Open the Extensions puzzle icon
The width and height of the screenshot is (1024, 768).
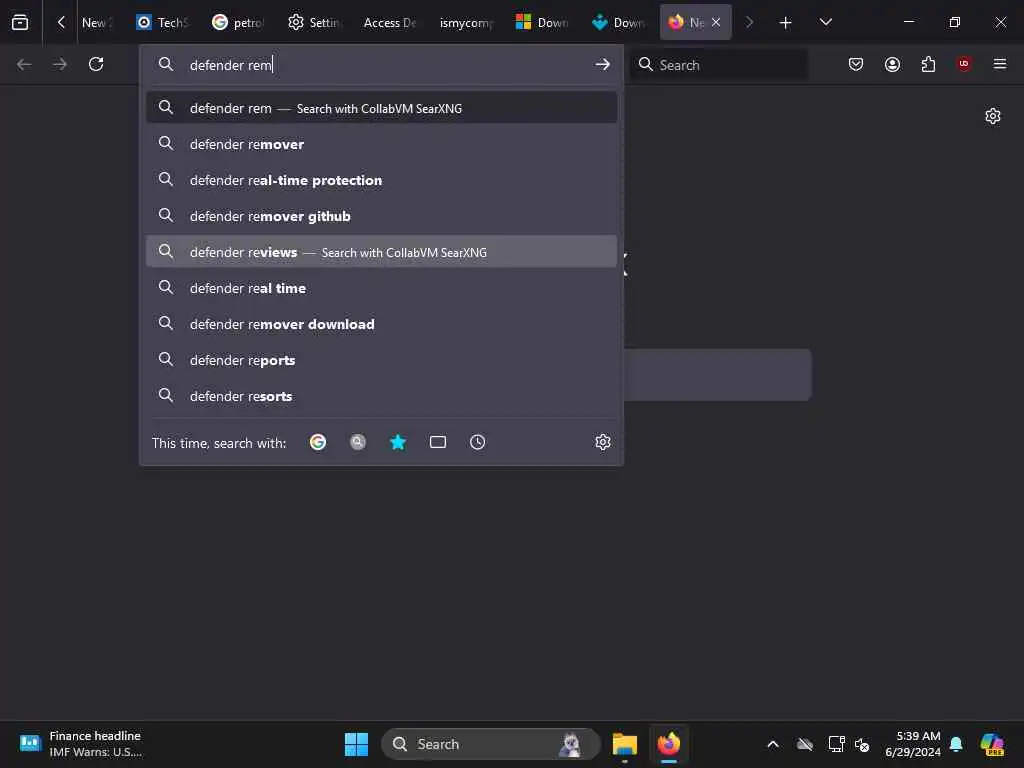(928, 64)
